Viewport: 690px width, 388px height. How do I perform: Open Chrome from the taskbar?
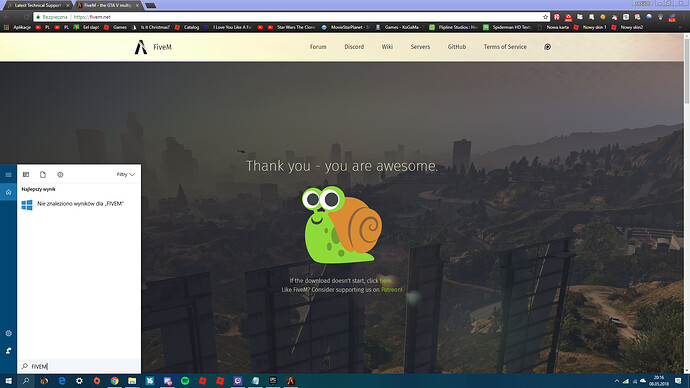point(114,381)
